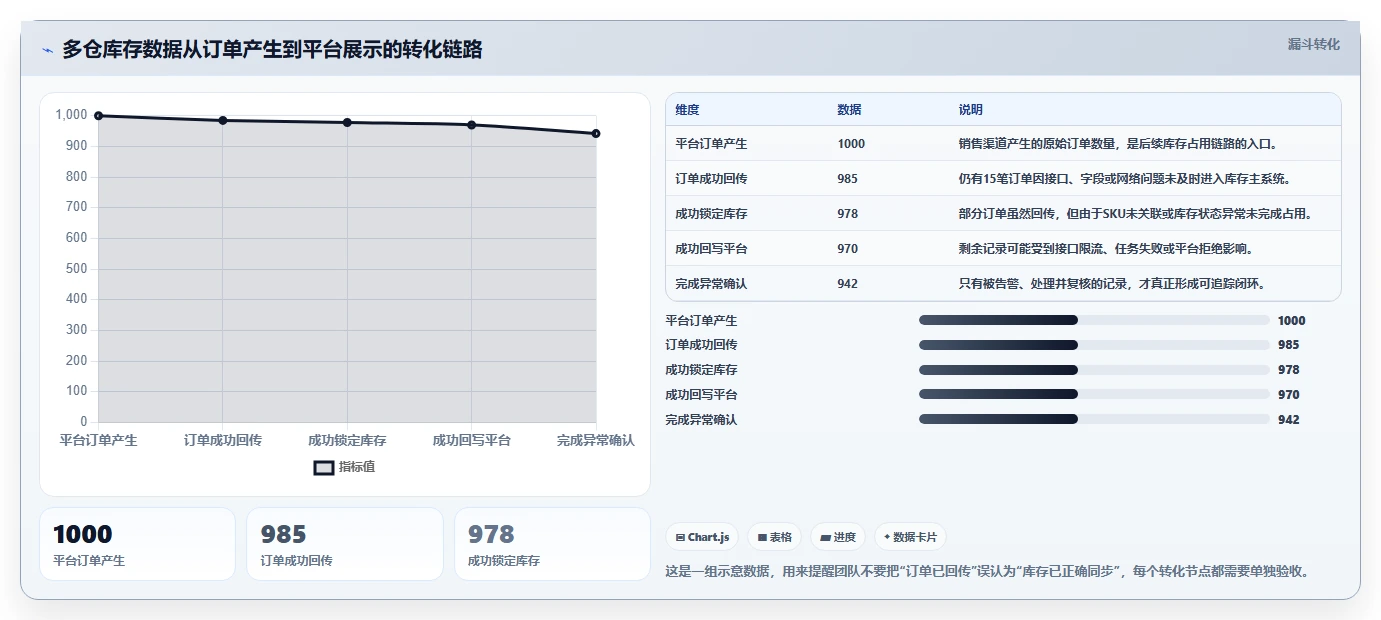Click the 平台订单产生 progress bar
1381x620 pixels.
point(1094,320)
